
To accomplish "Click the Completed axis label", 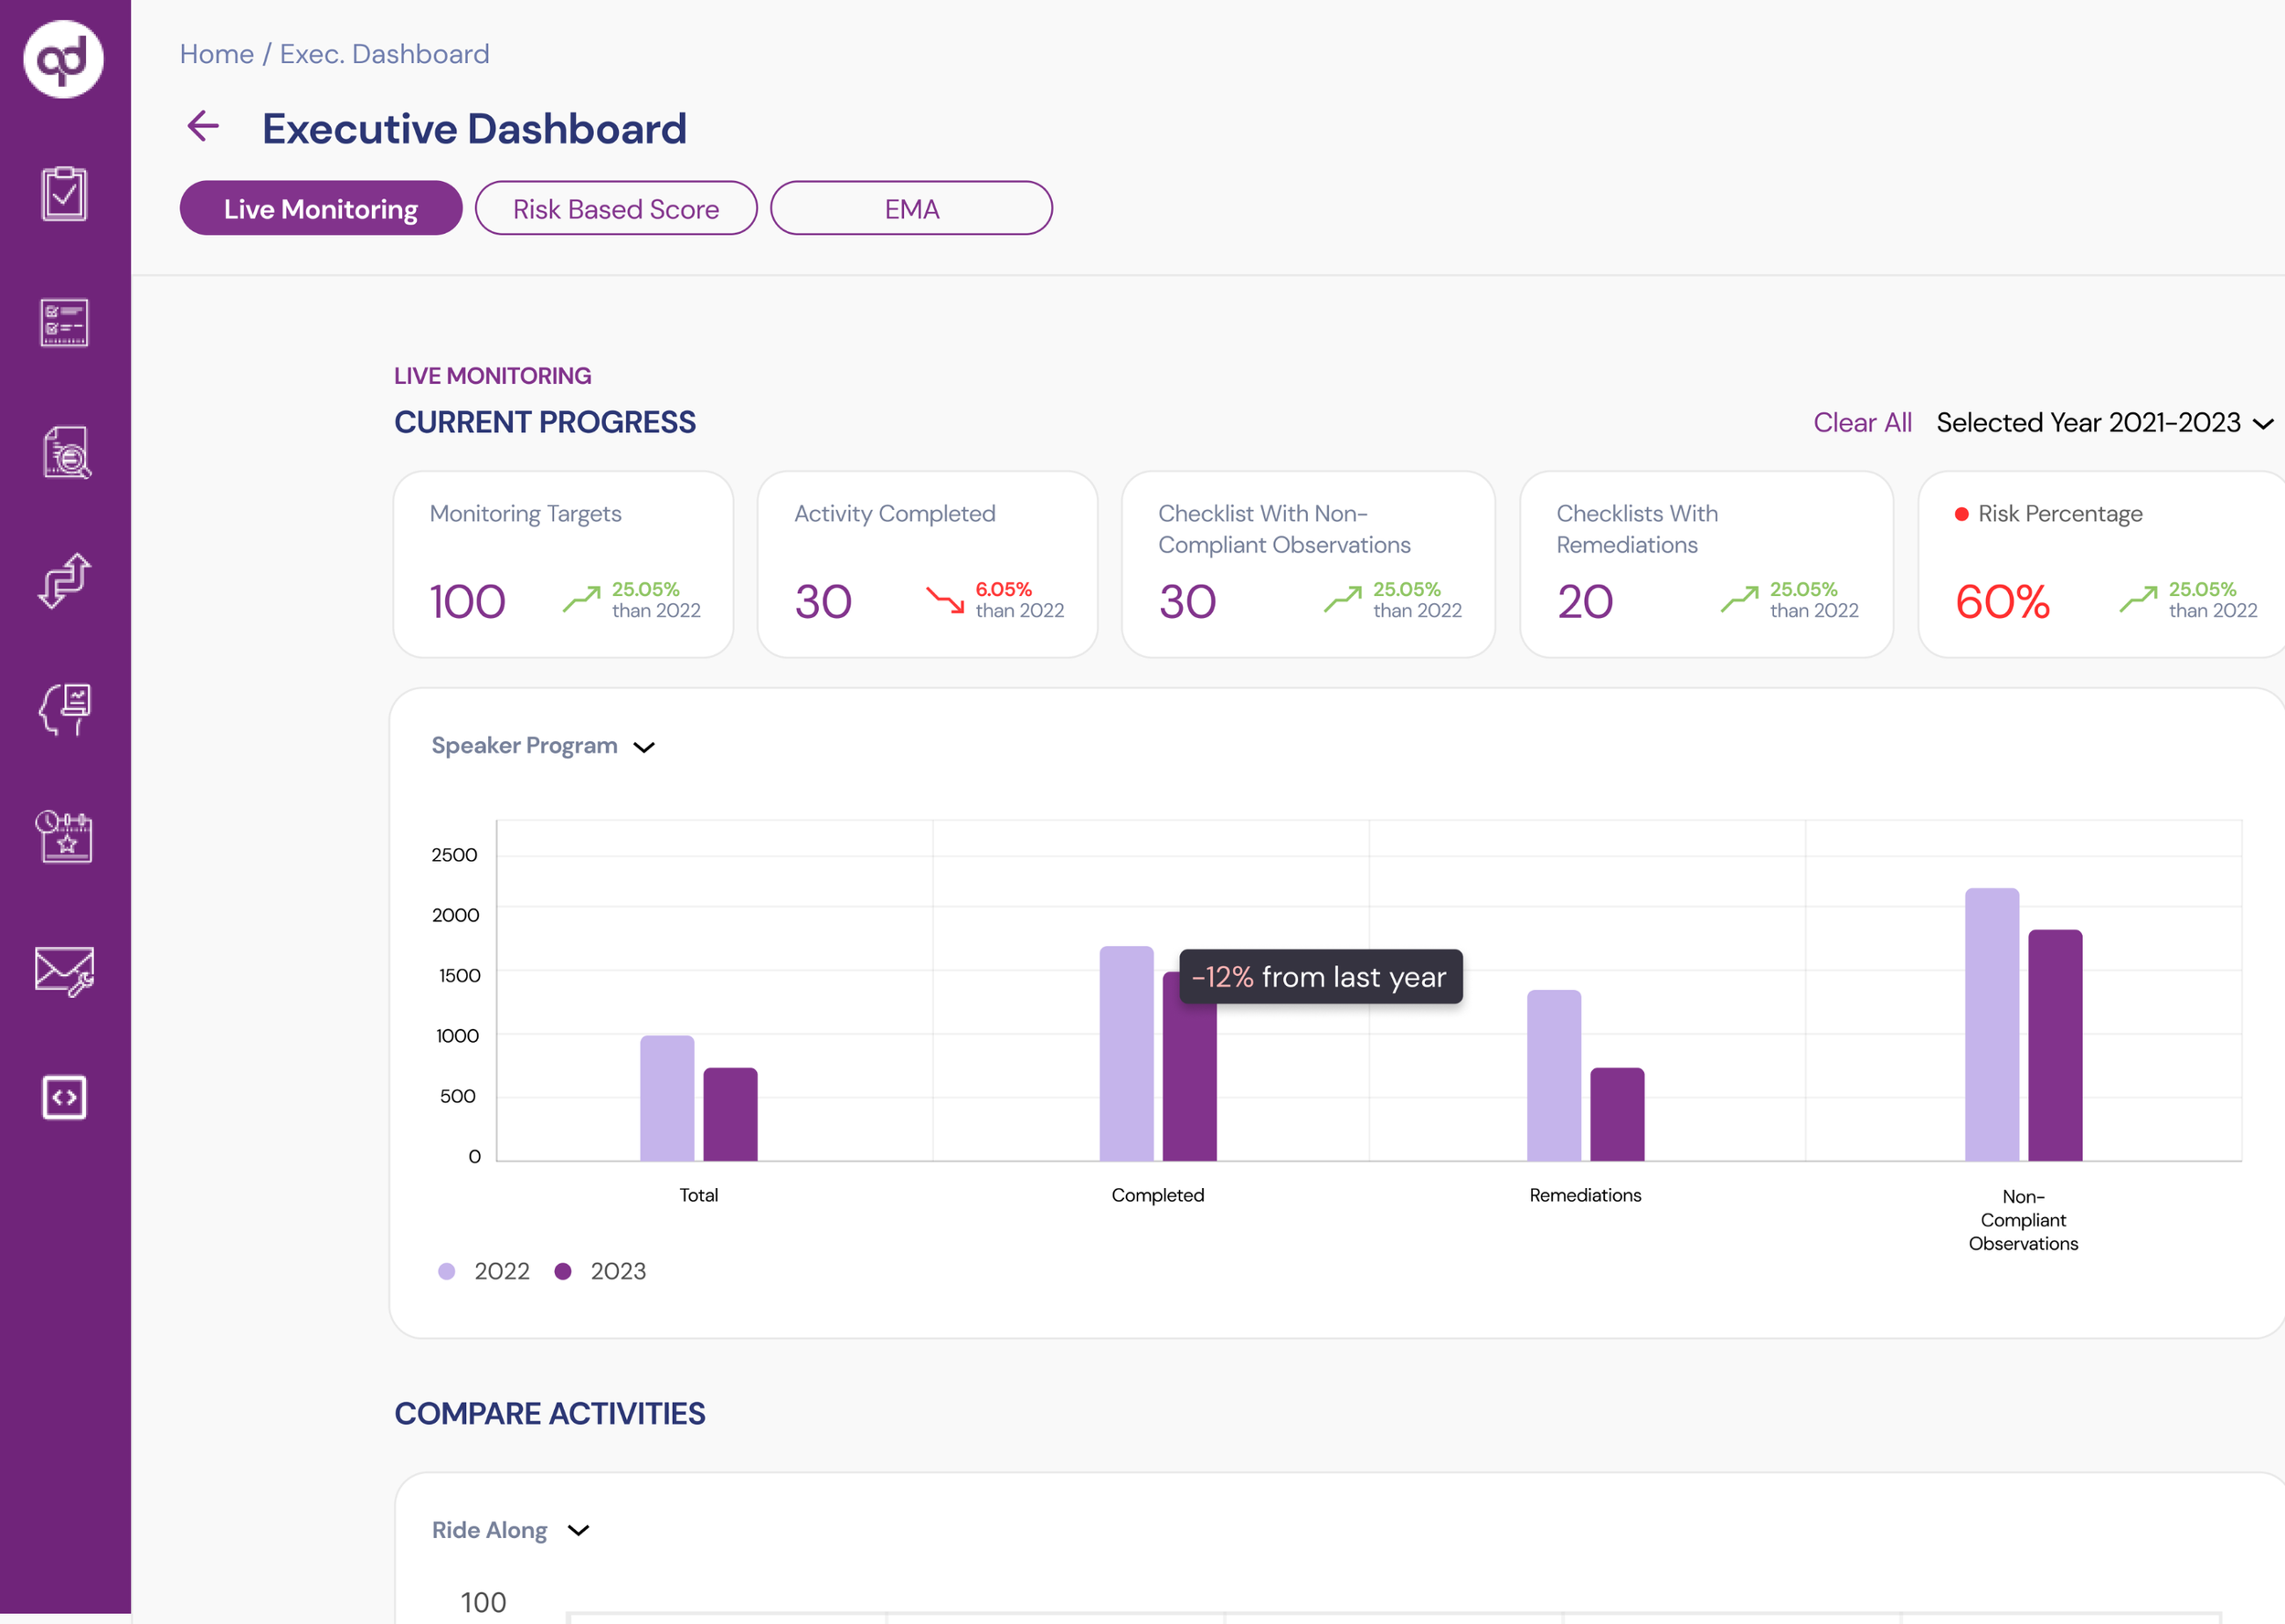I will 1158,1195.
